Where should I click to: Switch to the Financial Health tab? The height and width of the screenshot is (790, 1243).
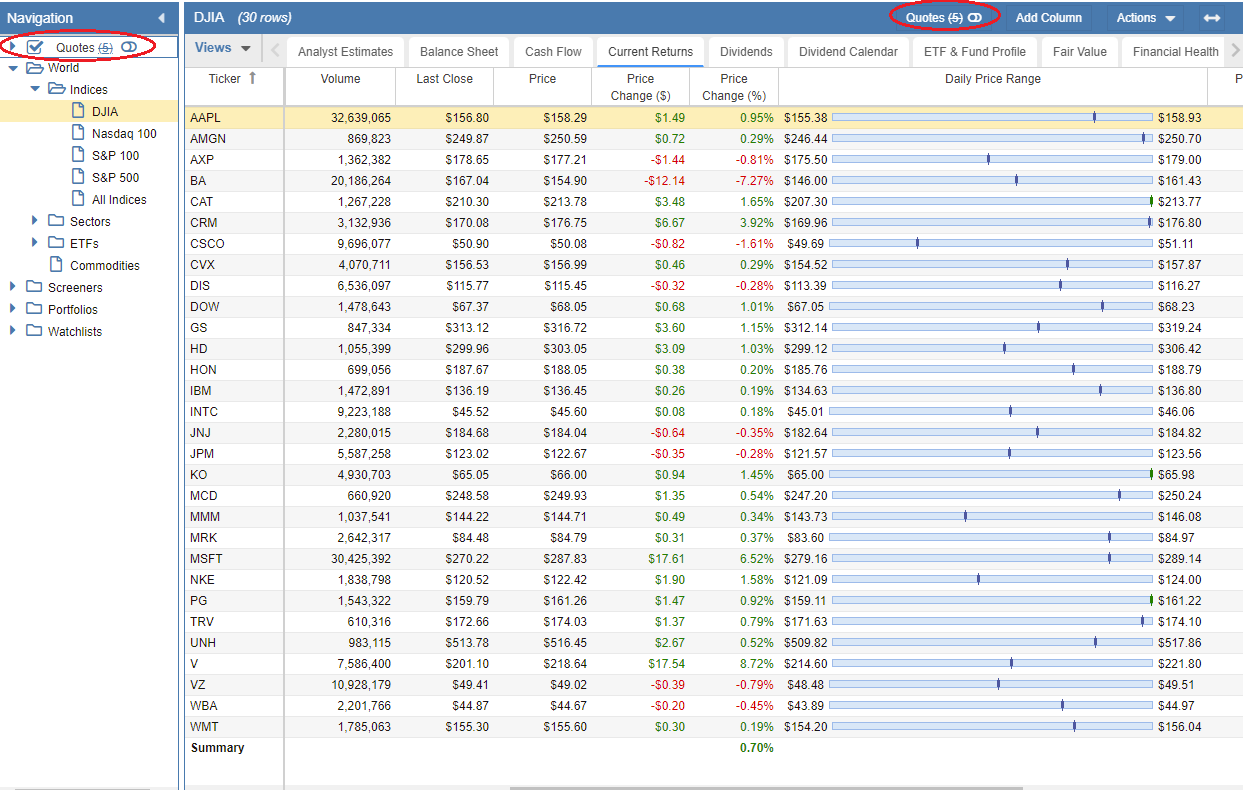[x=1176, y=52]
